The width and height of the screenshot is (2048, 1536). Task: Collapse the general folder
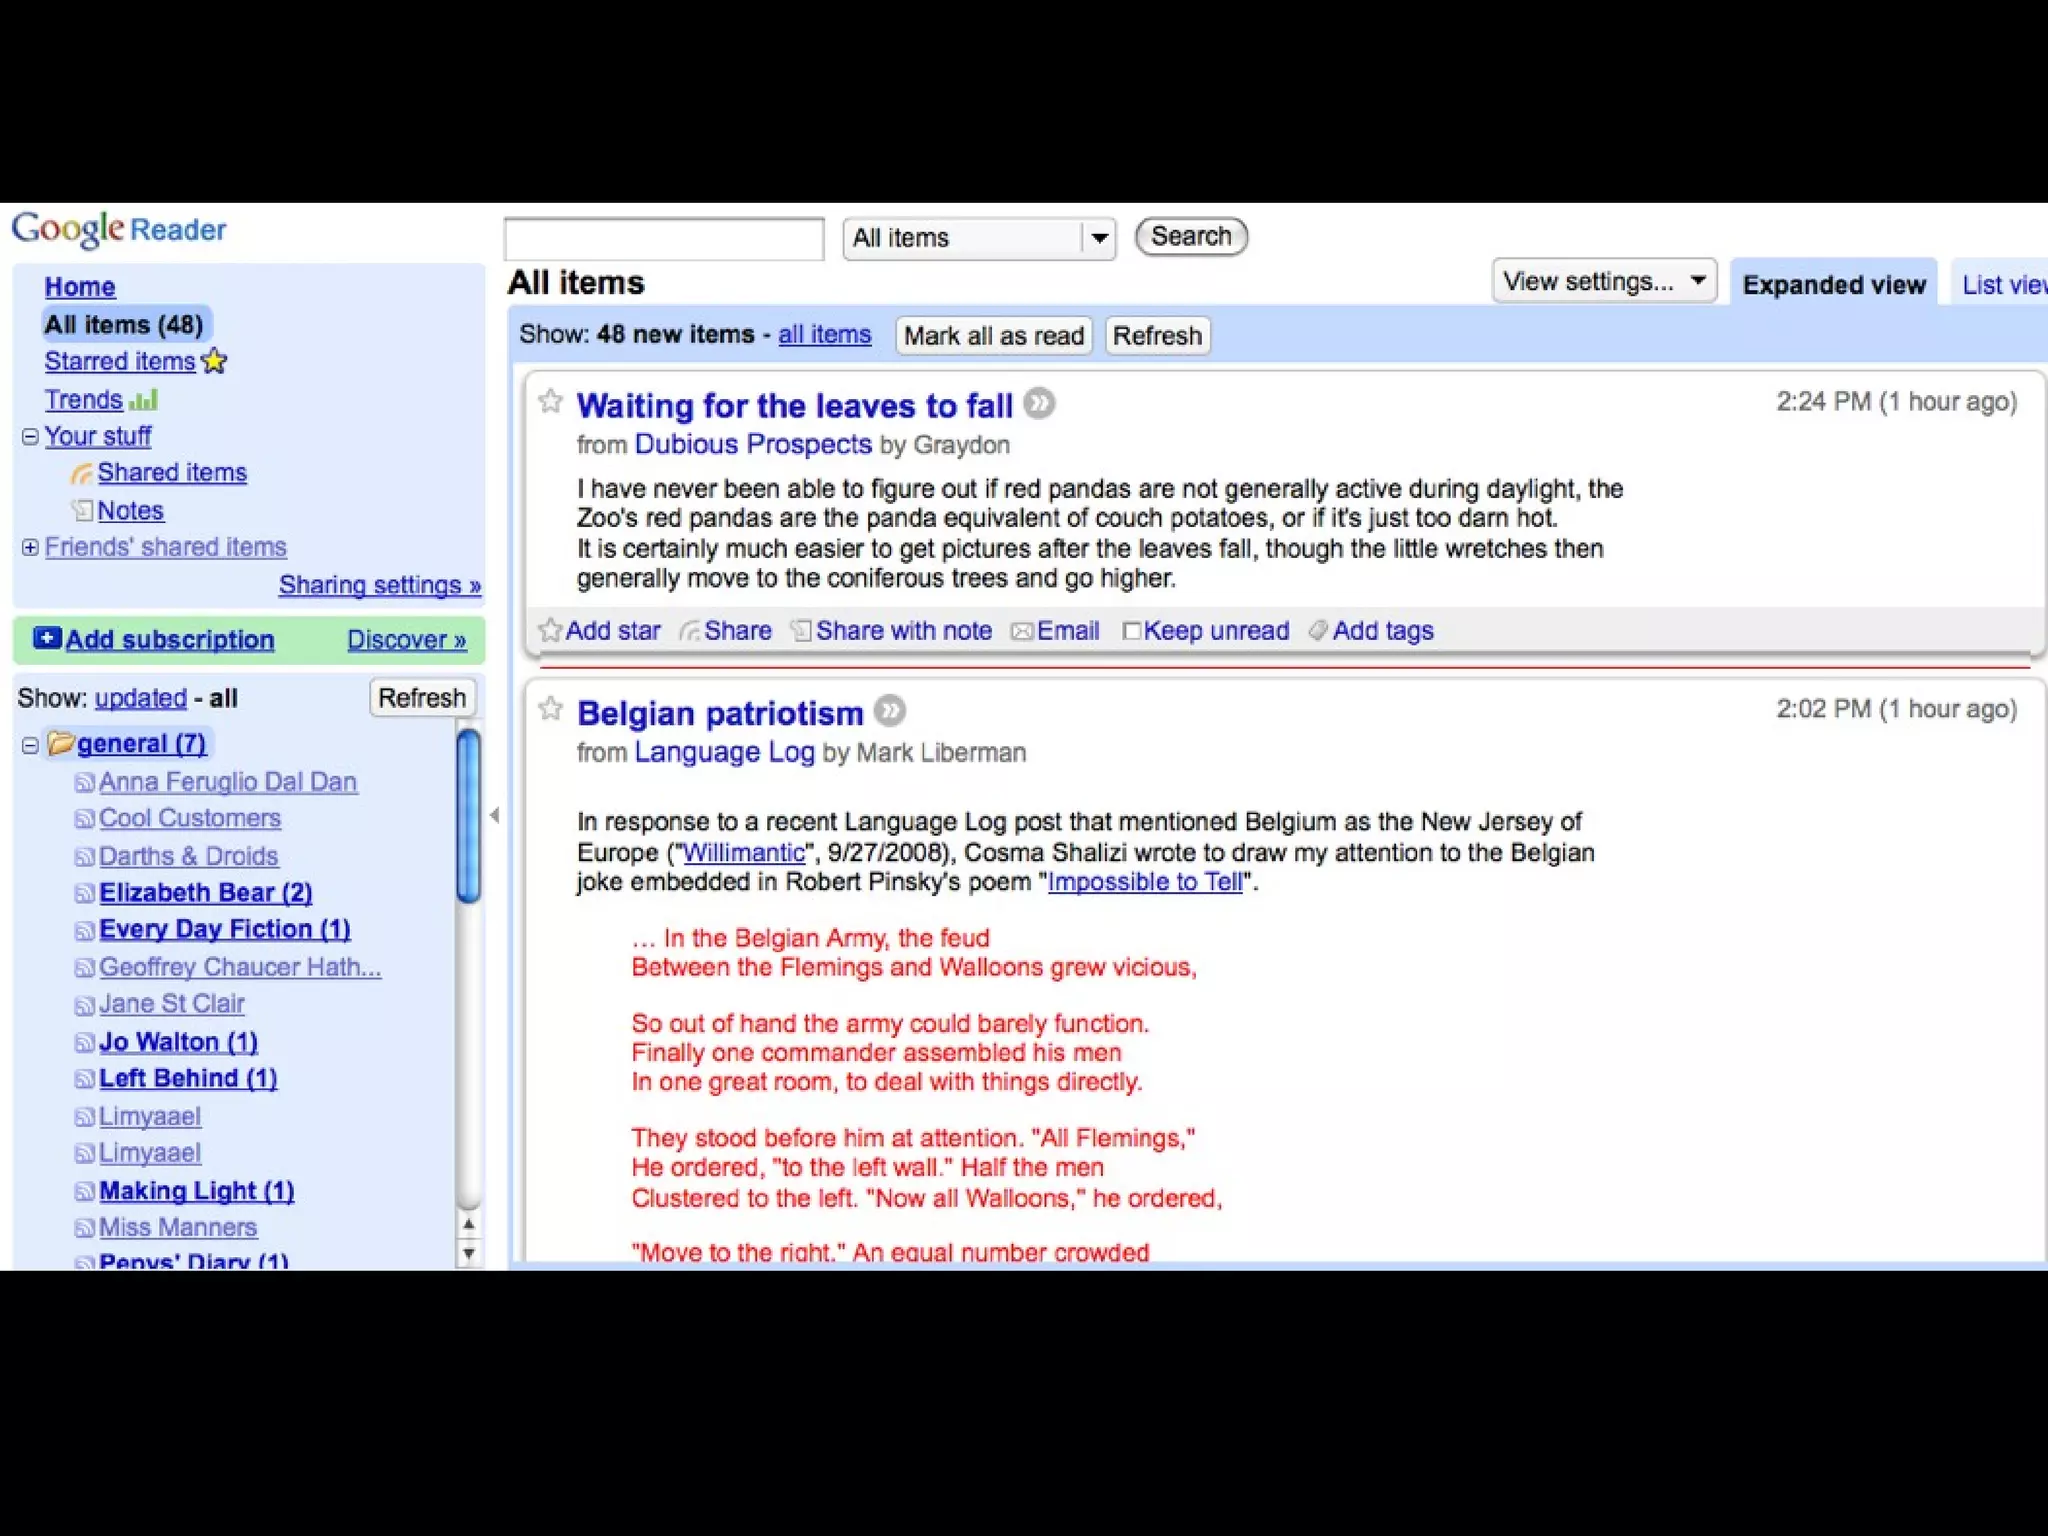[x=30, y=745]
